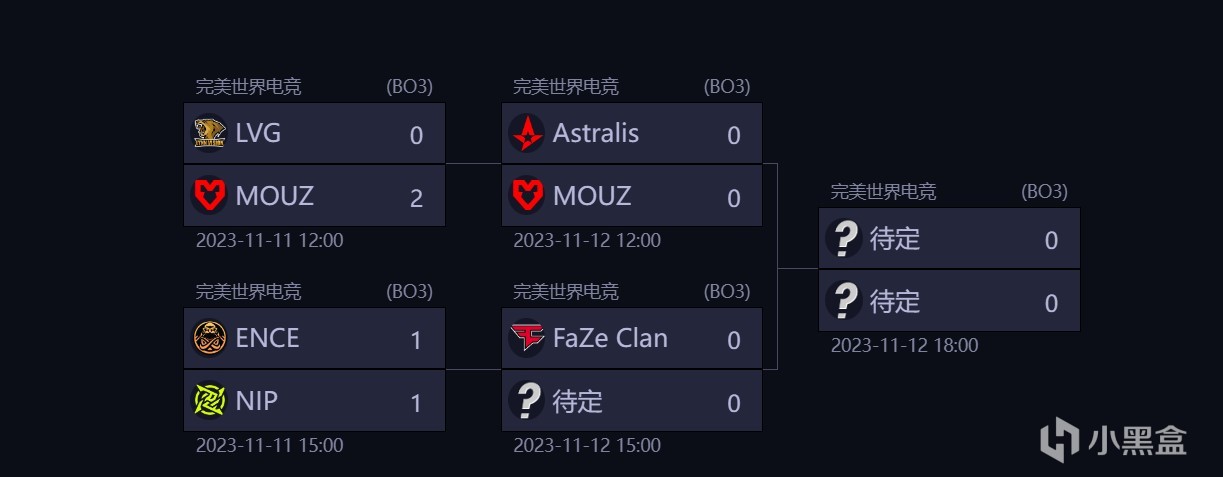Click the 2023-11-12 18:00 final time

(x=904, y=345)
